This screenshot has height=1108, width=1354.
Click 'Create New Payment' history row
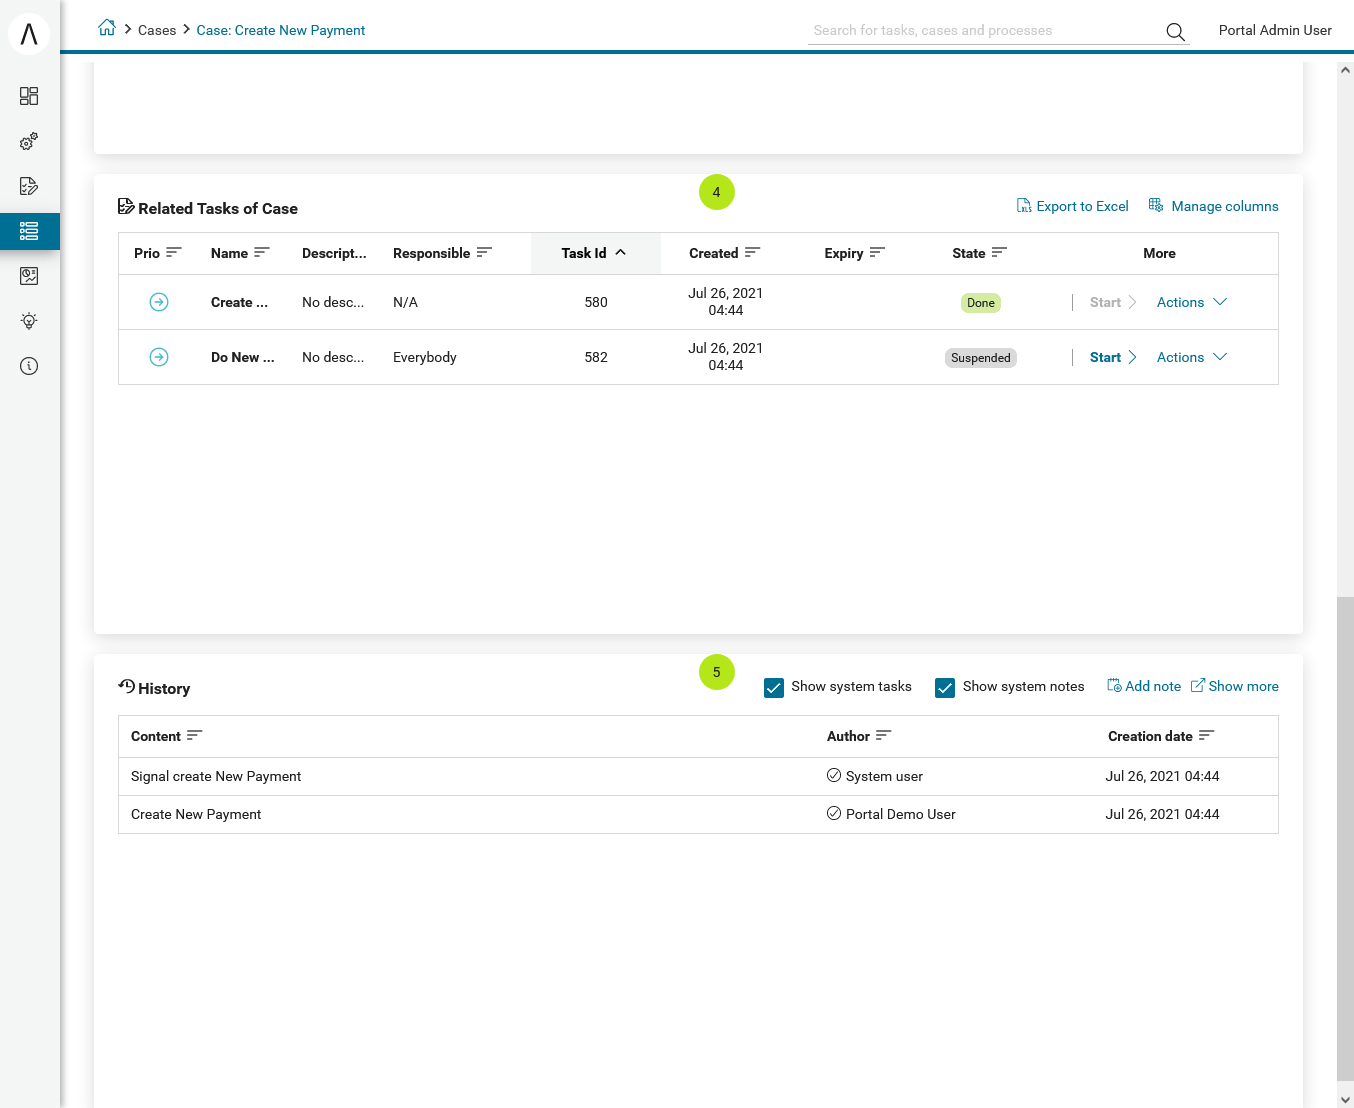pos(698,814)
